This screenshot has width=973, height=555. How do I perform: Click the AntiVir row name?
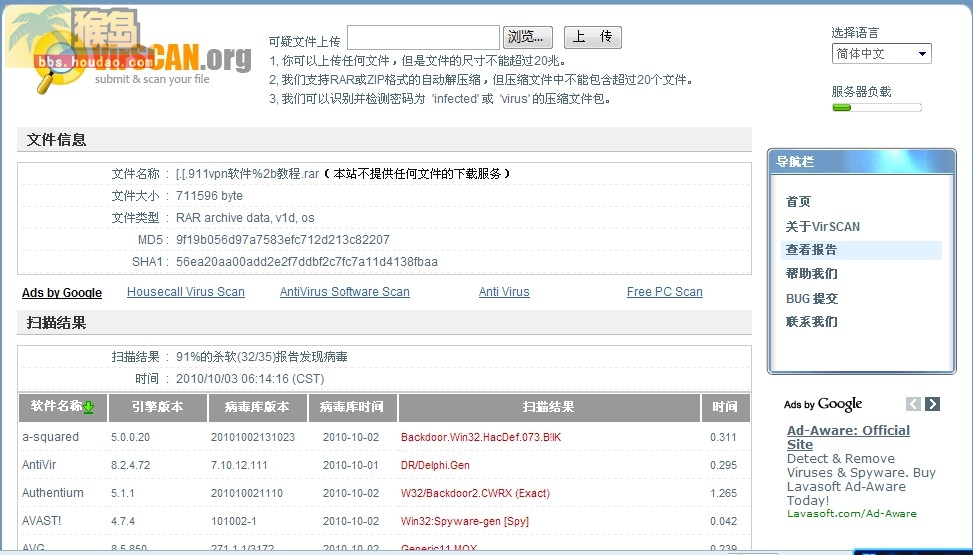coord(39,465)
